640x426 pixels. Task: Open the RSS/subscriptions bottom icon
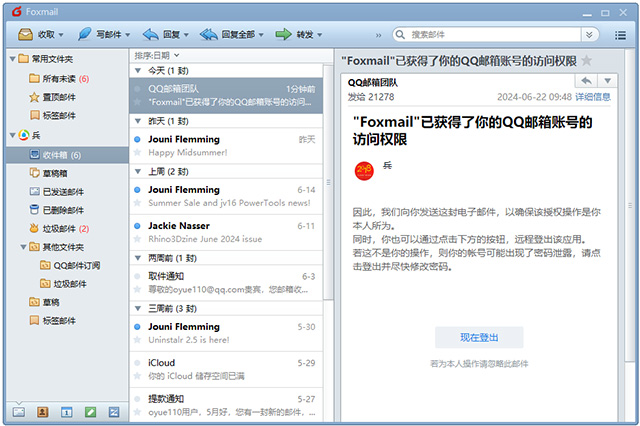click(x=114, y=412)
